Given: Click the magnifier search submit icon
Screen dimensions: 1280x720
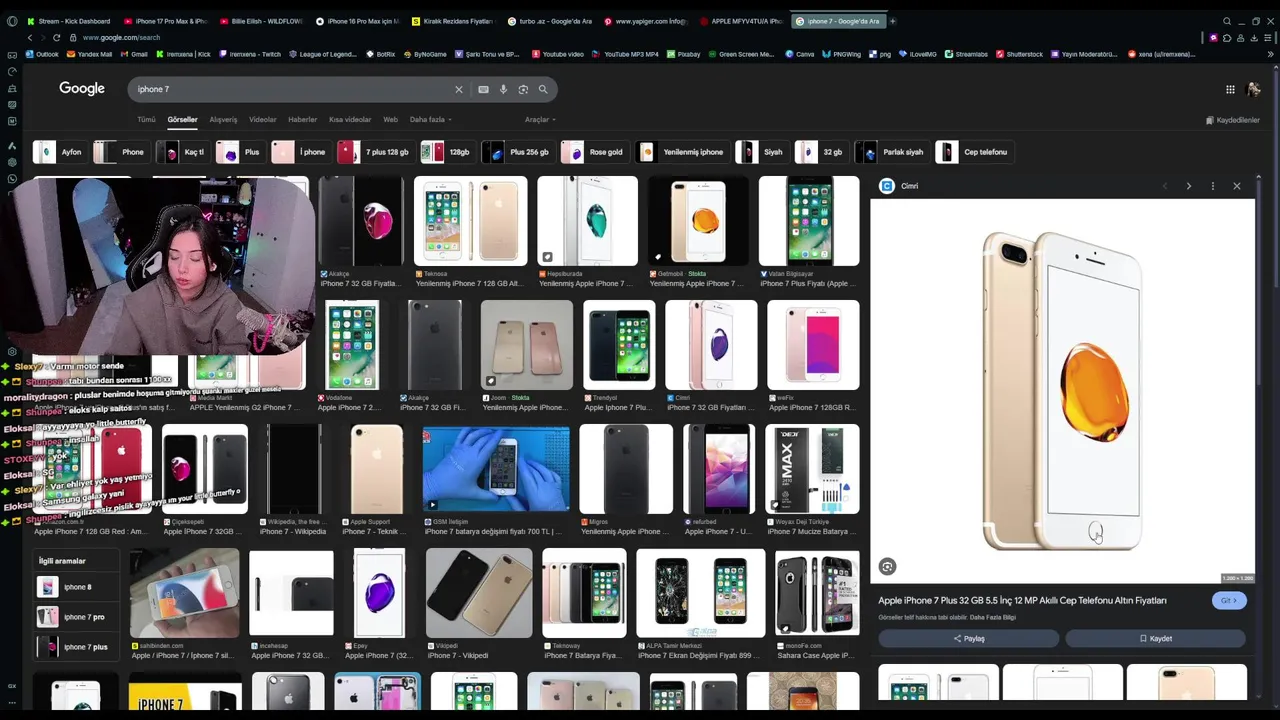Looking at the screenshot, I should tap(543, 89).
